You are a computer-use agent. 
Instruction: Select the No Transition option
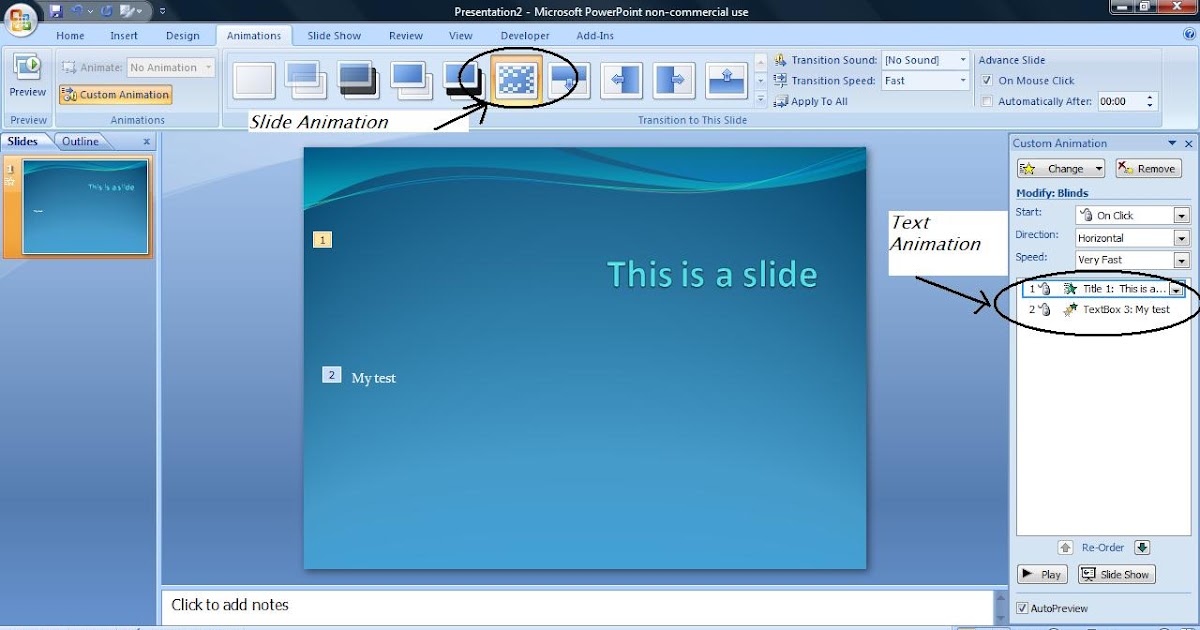click(255, 78)
